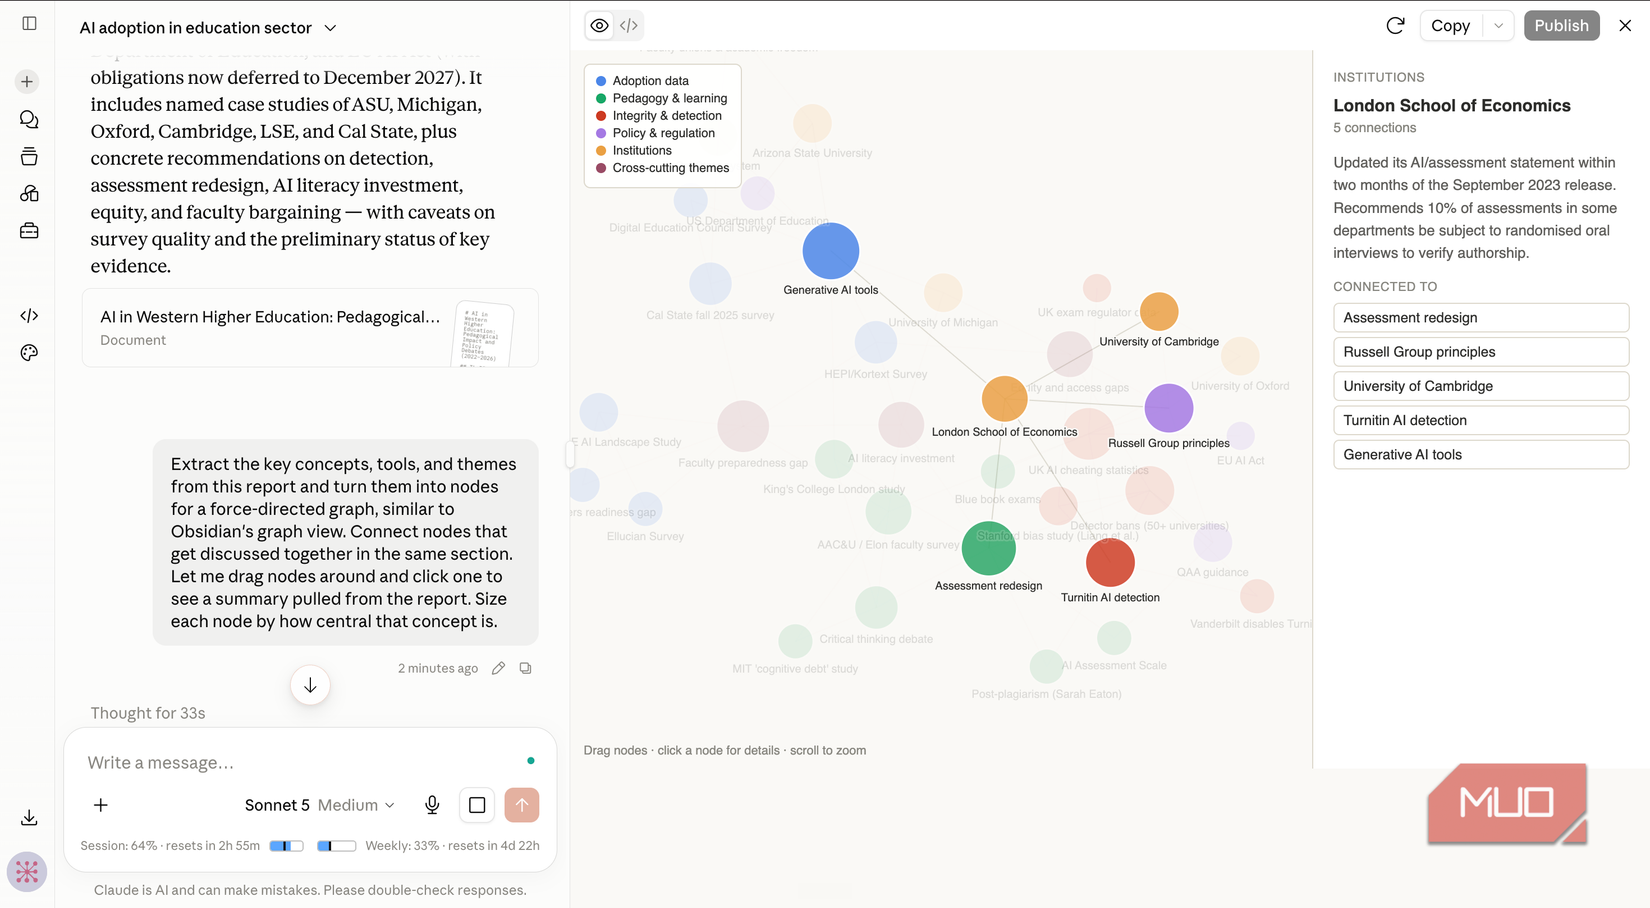Open the Assessment redesign connection in the side list
The width and height of the screenshot is (1650, 908).
tap(1481, 318)
